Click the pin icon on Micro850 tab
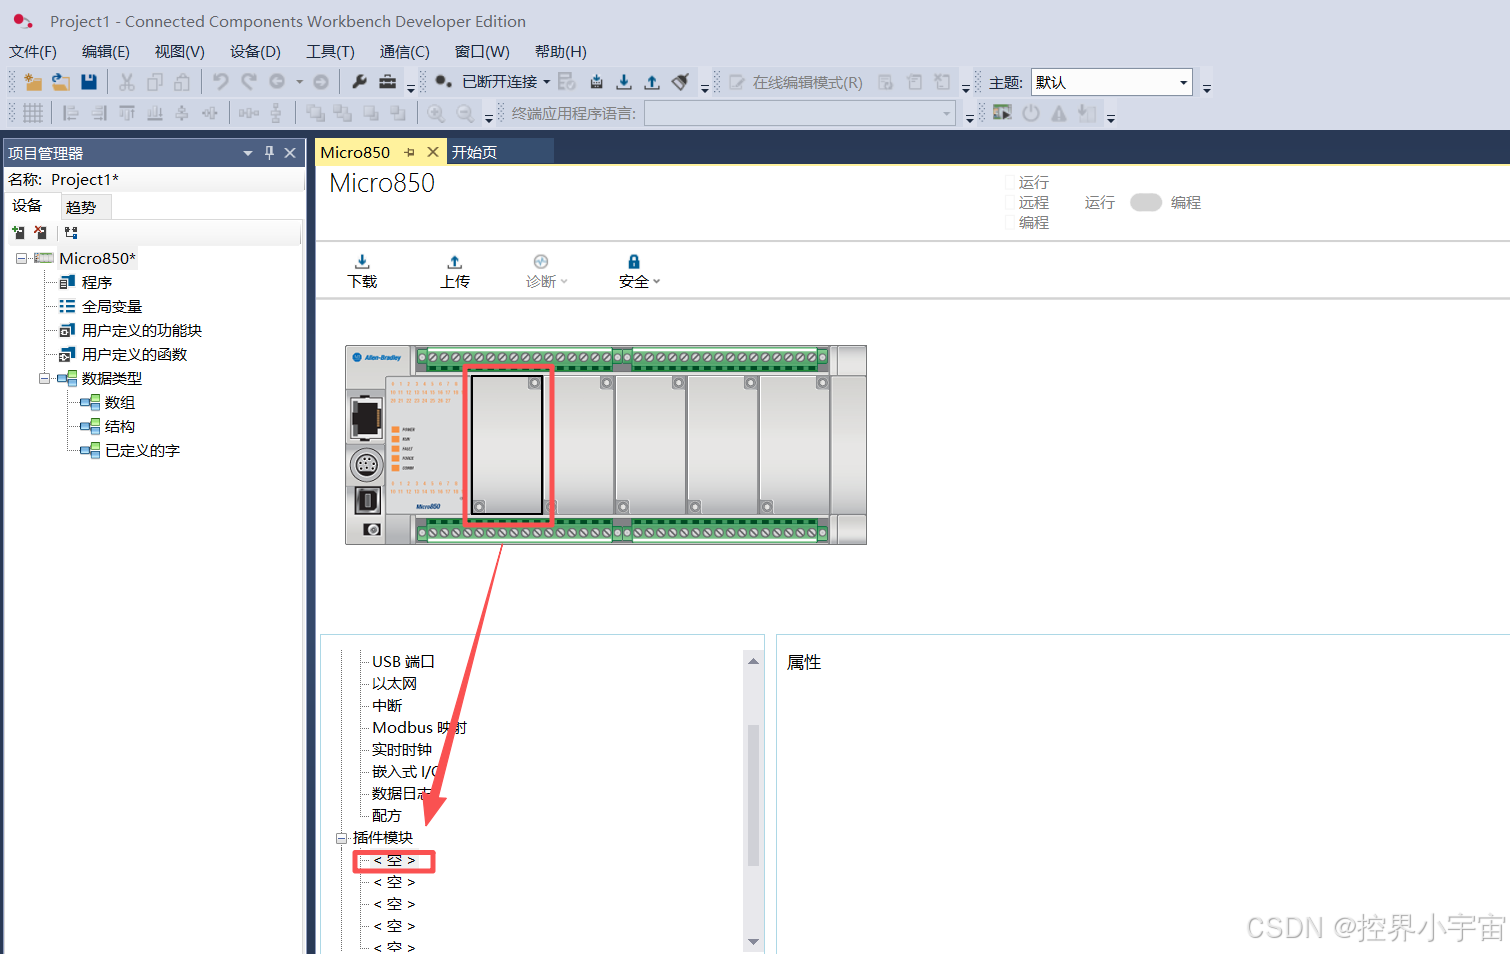 coord(409,152)
